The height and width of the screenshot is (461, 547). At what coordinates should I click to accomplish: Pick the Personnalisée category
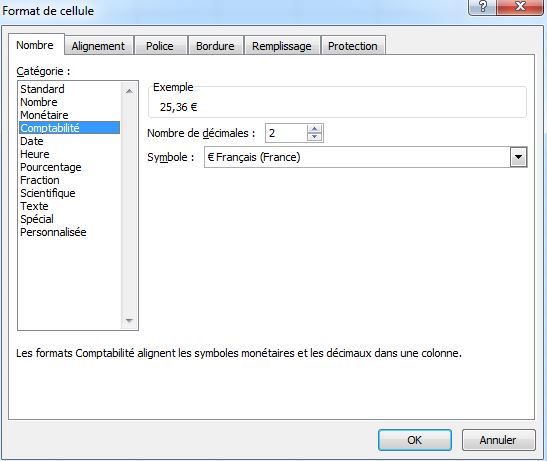(x=53, y=232)
